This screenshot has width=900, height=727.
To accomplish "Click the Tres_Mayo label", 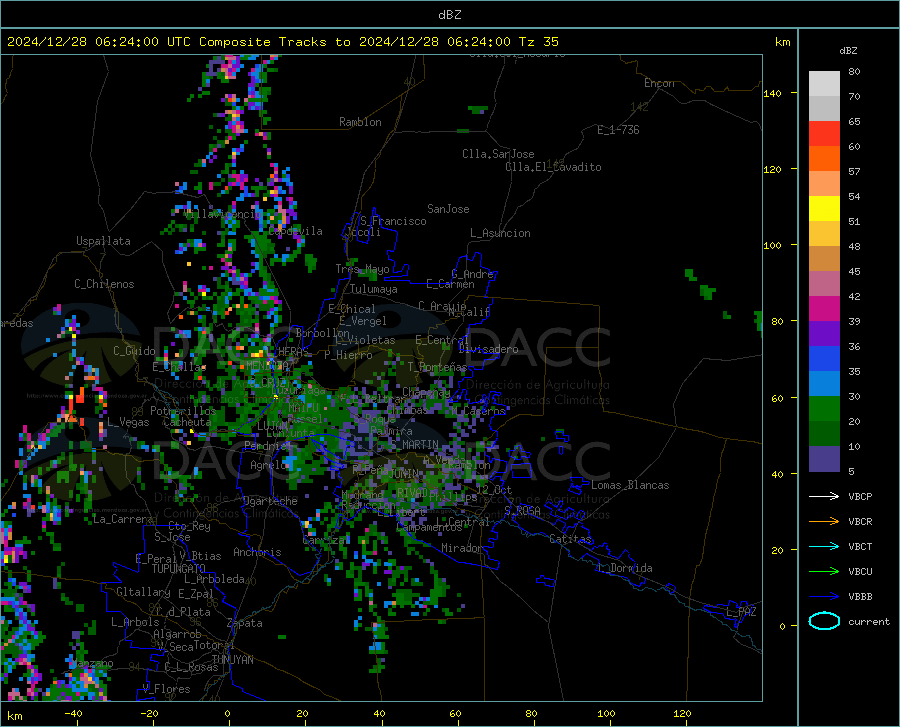I will [x=362, y=269].
